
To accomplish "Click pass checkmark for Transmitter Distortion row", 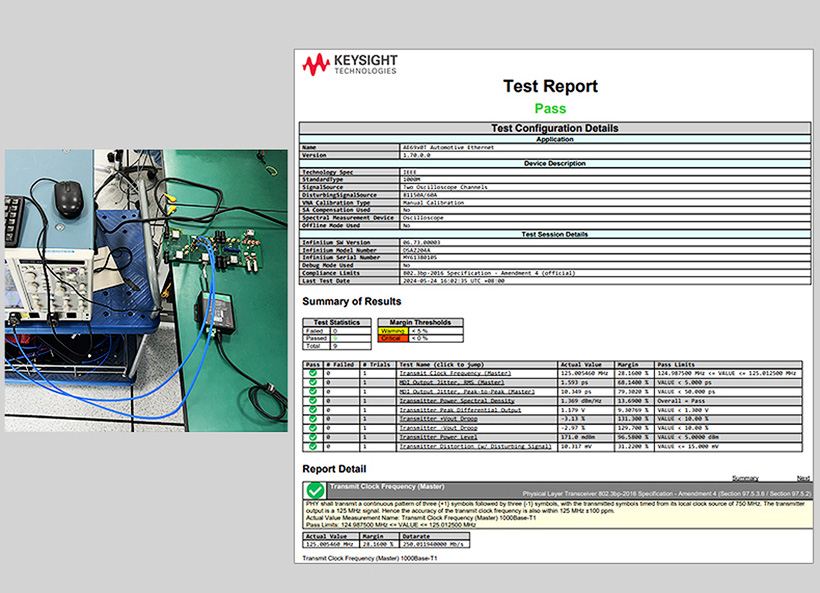I will 313,446.
